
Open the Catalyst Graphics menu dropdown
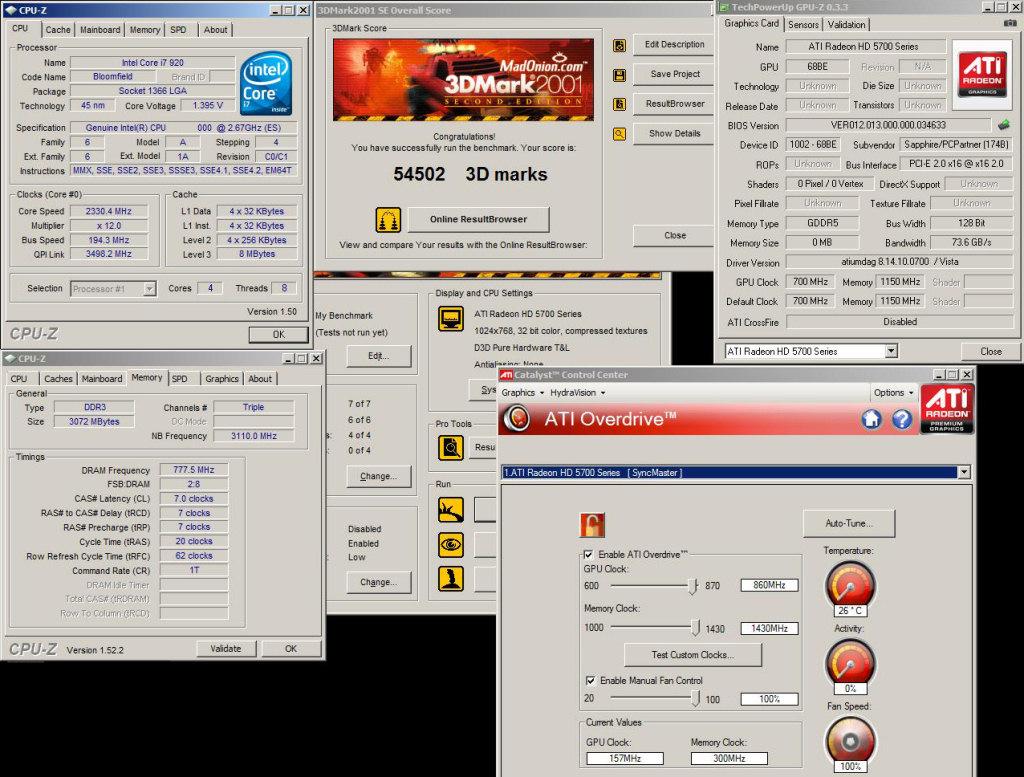pyautogui.click(x=522, y=392)
